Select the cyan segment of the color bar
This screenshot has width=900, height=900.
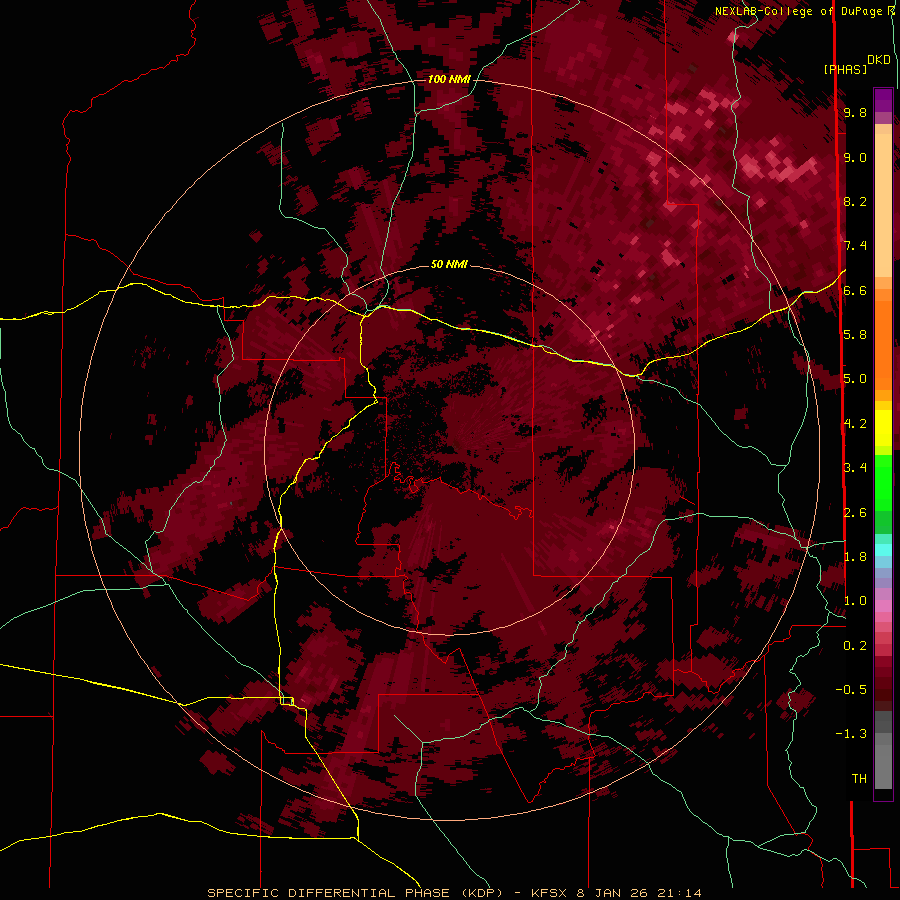tap(883, 550)
